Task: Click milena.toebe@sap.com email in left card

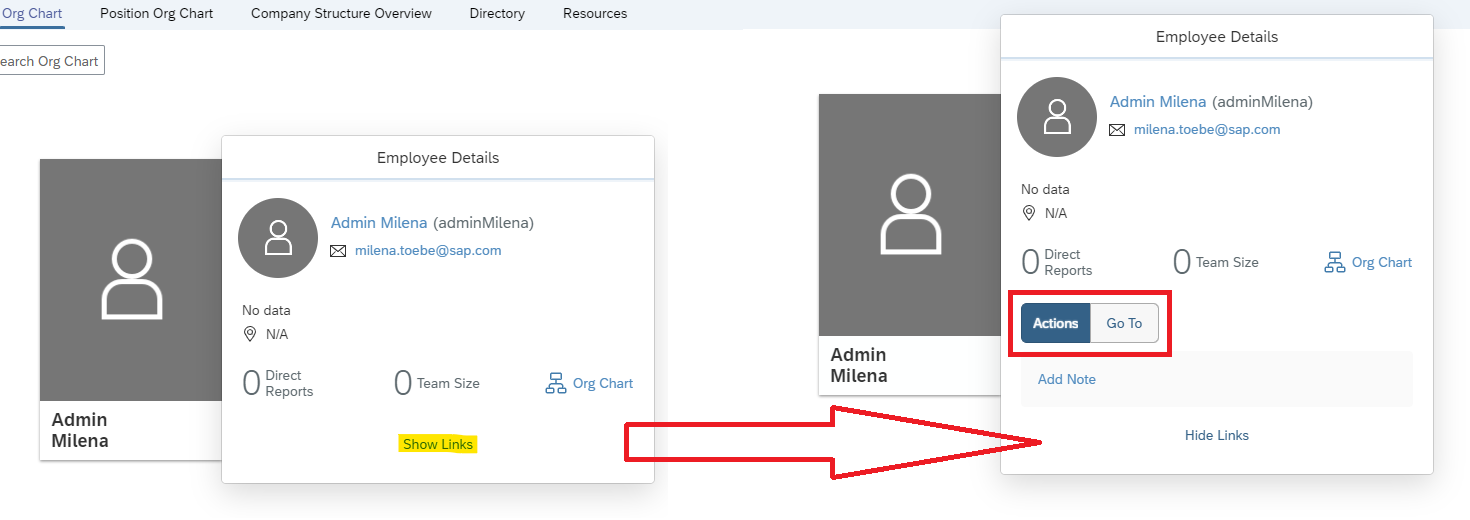Action: pyautogui.click(x=428, y=251)
